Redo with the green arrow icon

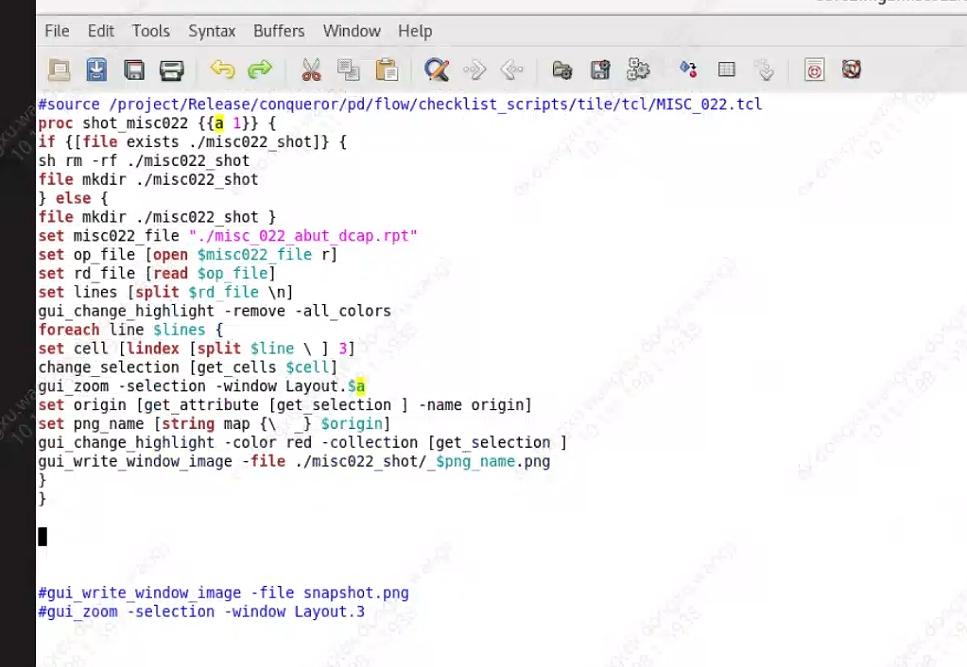click(260, 70)
